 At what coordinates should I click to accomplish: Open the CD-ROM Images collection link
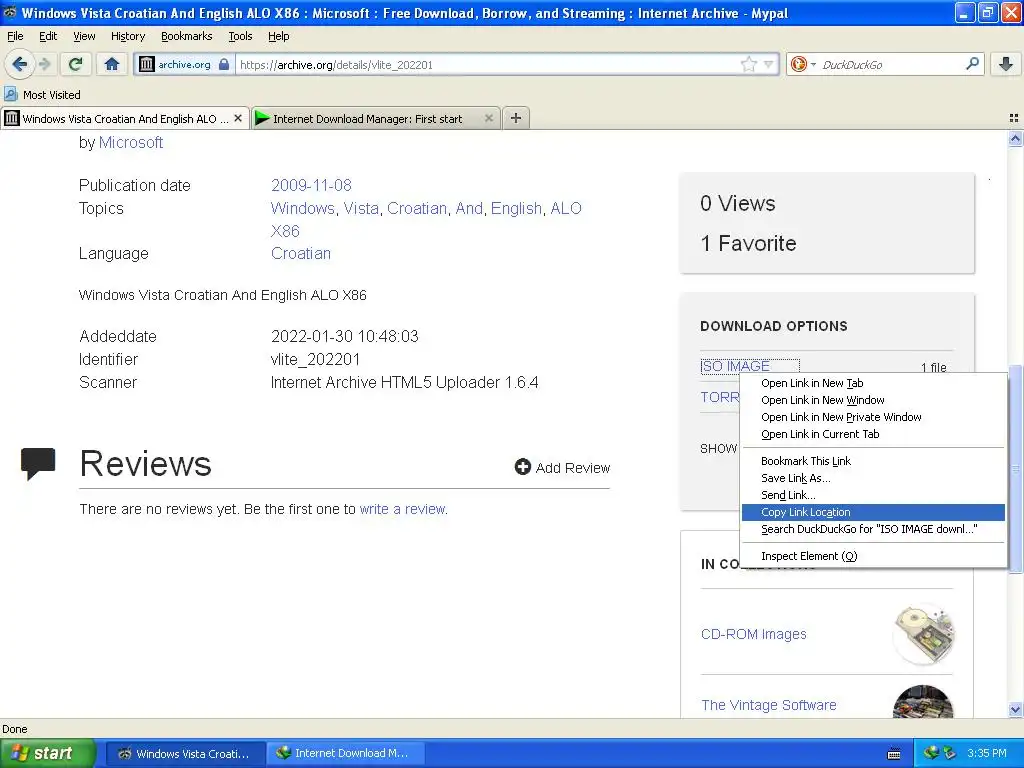pos(753,634)
